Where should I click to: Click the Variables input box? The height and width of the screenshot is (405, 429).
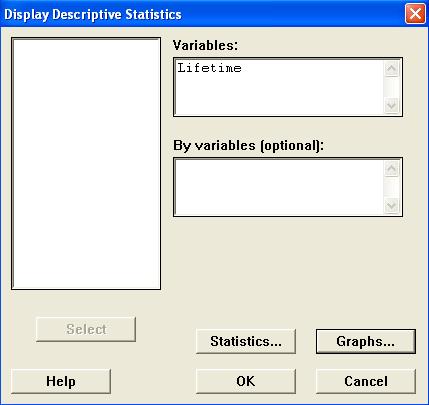click(x=288, y=87)
